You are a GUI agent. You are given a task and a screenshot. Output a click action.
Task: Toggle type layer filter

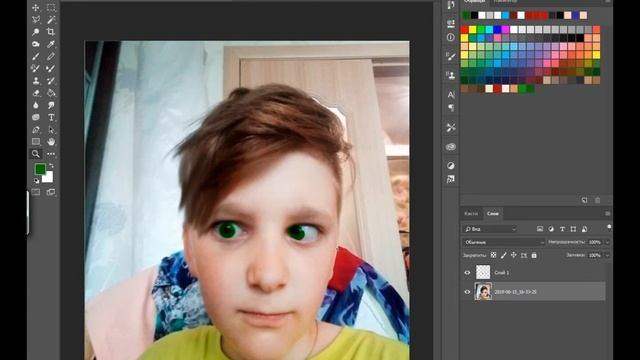(x=562, y=229)
